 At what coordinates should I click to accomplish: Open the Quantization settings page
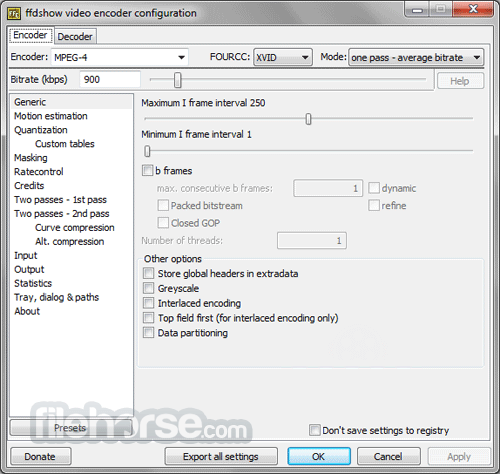pyautogui.click(x=41, y=130)
